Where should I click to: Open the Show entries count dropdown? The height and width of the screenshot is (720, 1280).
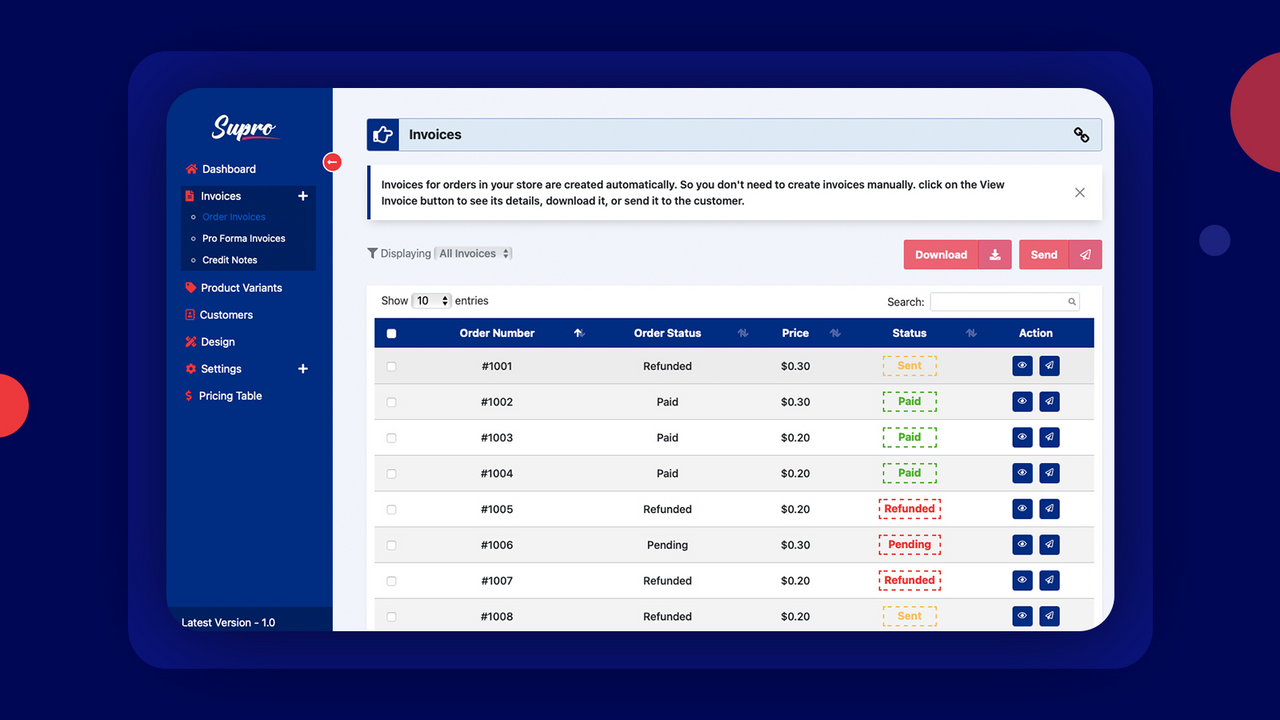(x=432, y=301)
